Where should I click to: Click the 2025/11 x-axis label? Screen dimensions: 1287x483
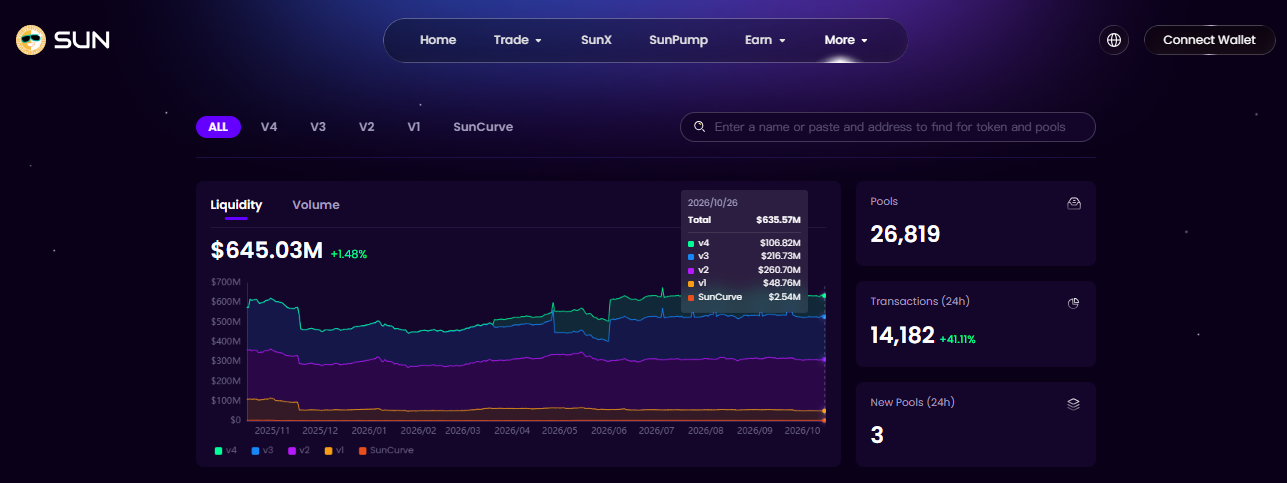(272, 430)
